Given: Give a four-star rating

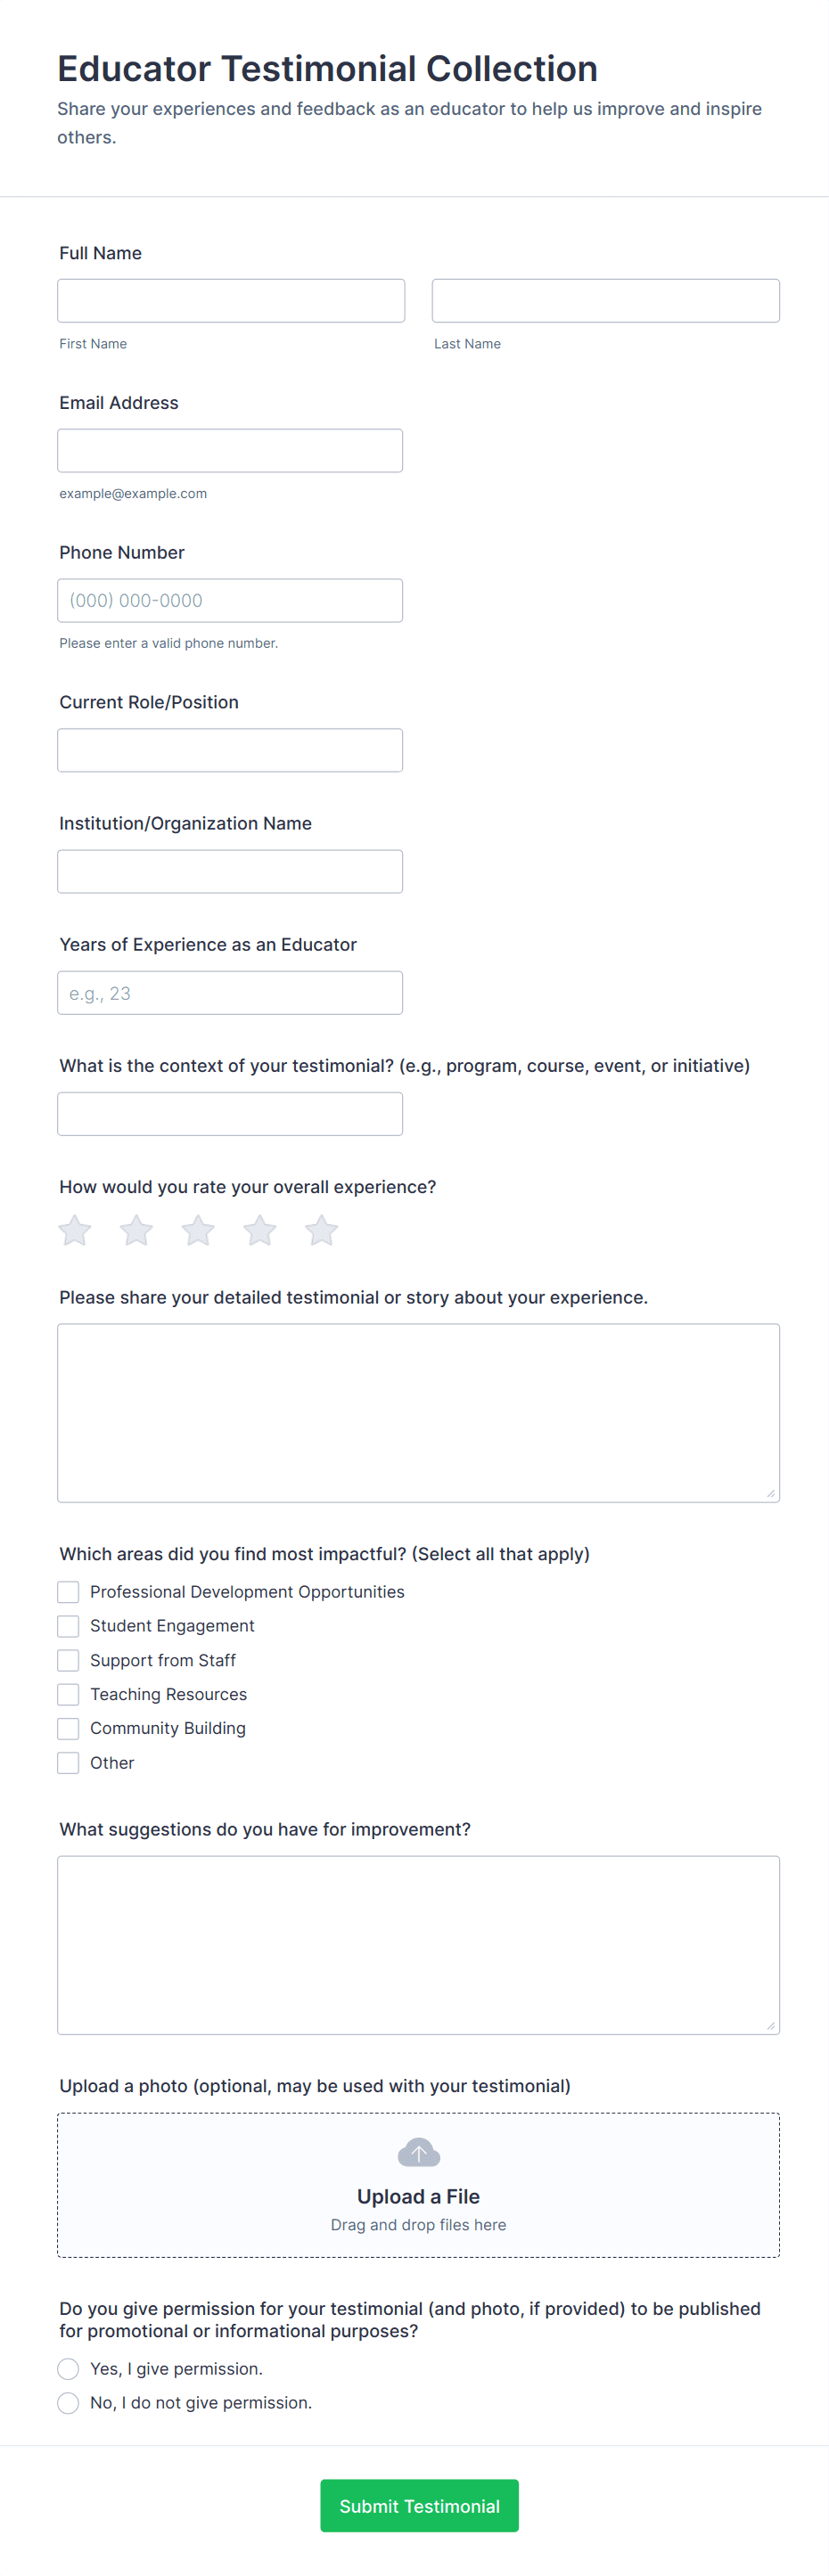Looking at the screenshot, I should (260, 1230).
